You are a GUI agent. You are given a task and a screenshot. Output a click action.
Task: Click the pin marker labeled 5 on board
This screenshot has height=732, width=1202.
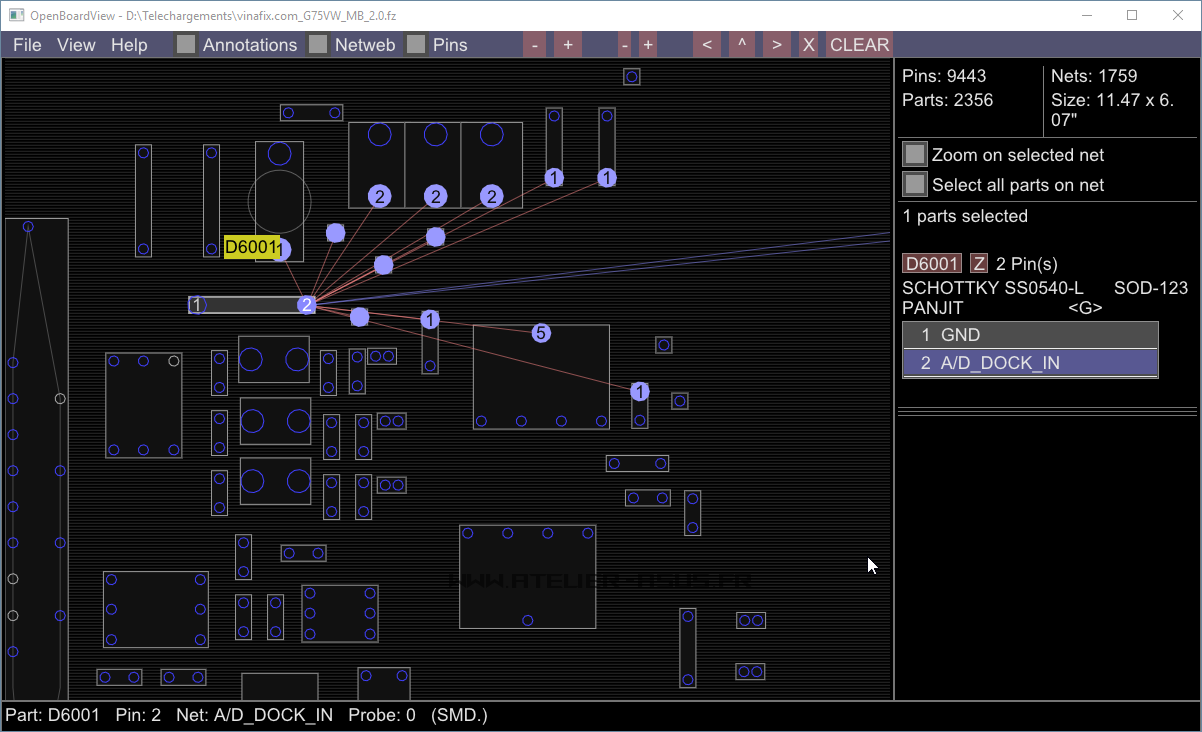[x=541, y=333]
